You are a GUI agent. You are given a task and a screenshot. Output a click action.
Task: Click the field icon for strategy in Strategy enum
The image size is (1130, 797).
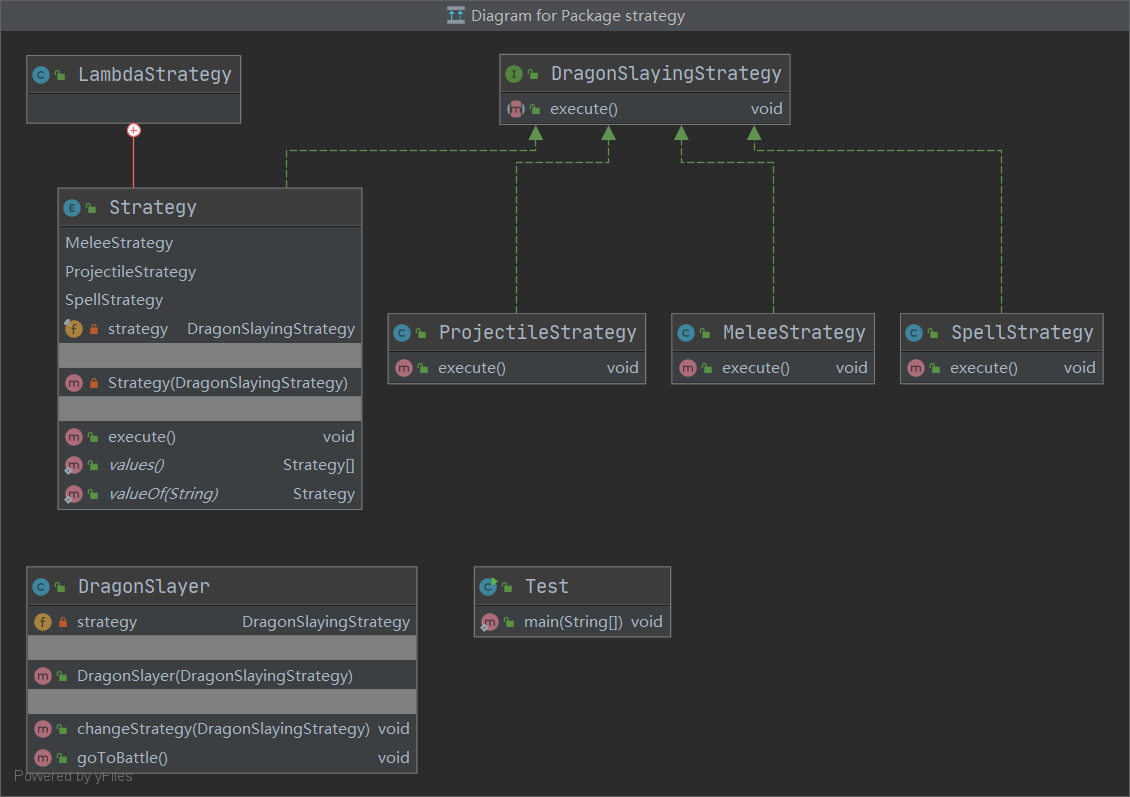pos(74,329)
